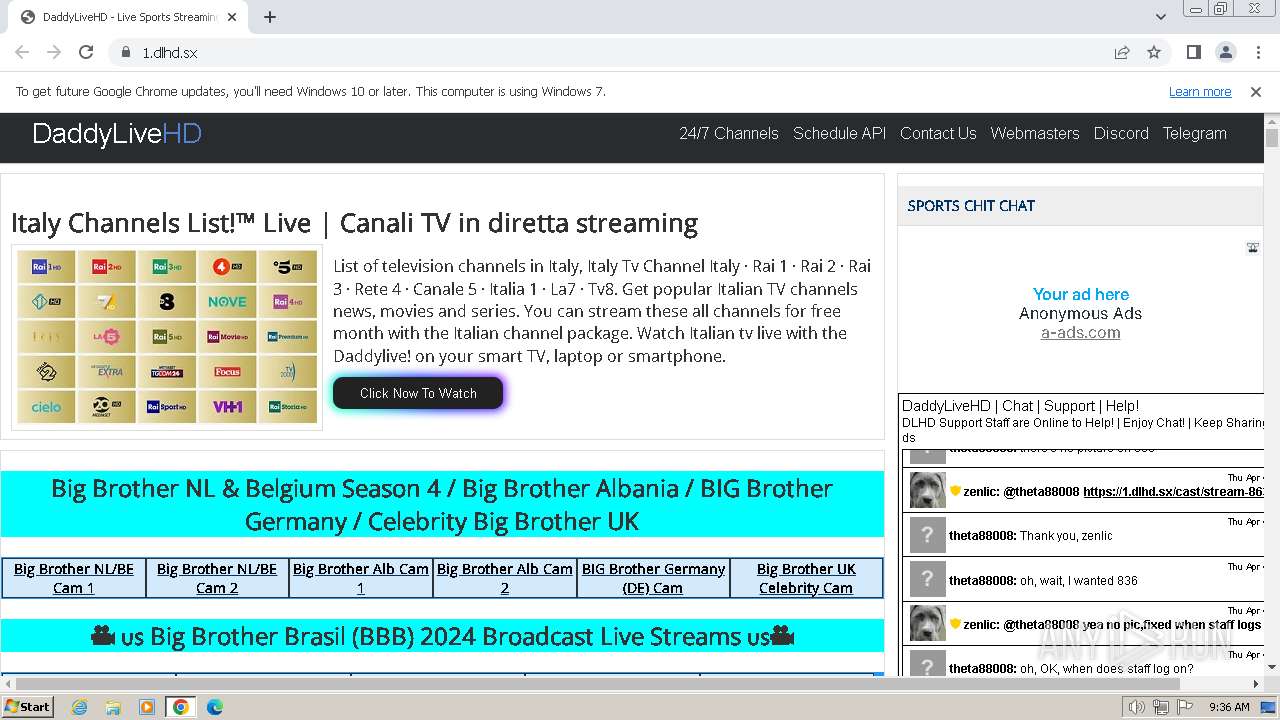This screenshot has height=720, width=1280.
Task: Launch Internet Explorer from taskbar
Action: (x=79, y=707)
